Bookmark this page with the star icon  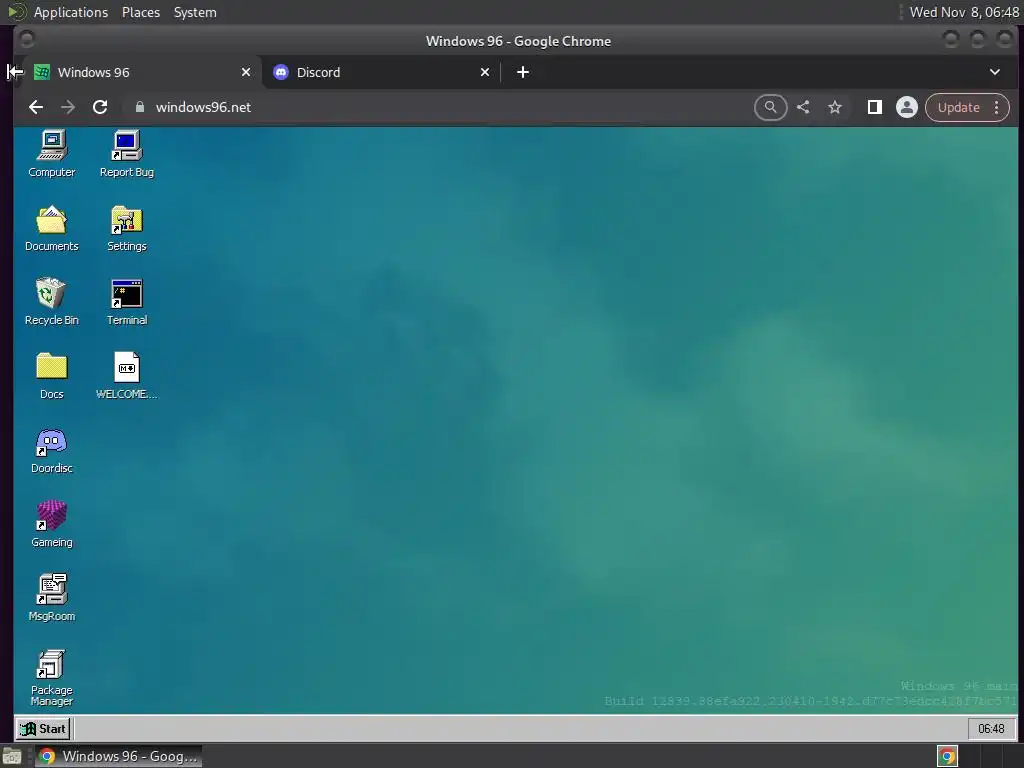point(835,107)
